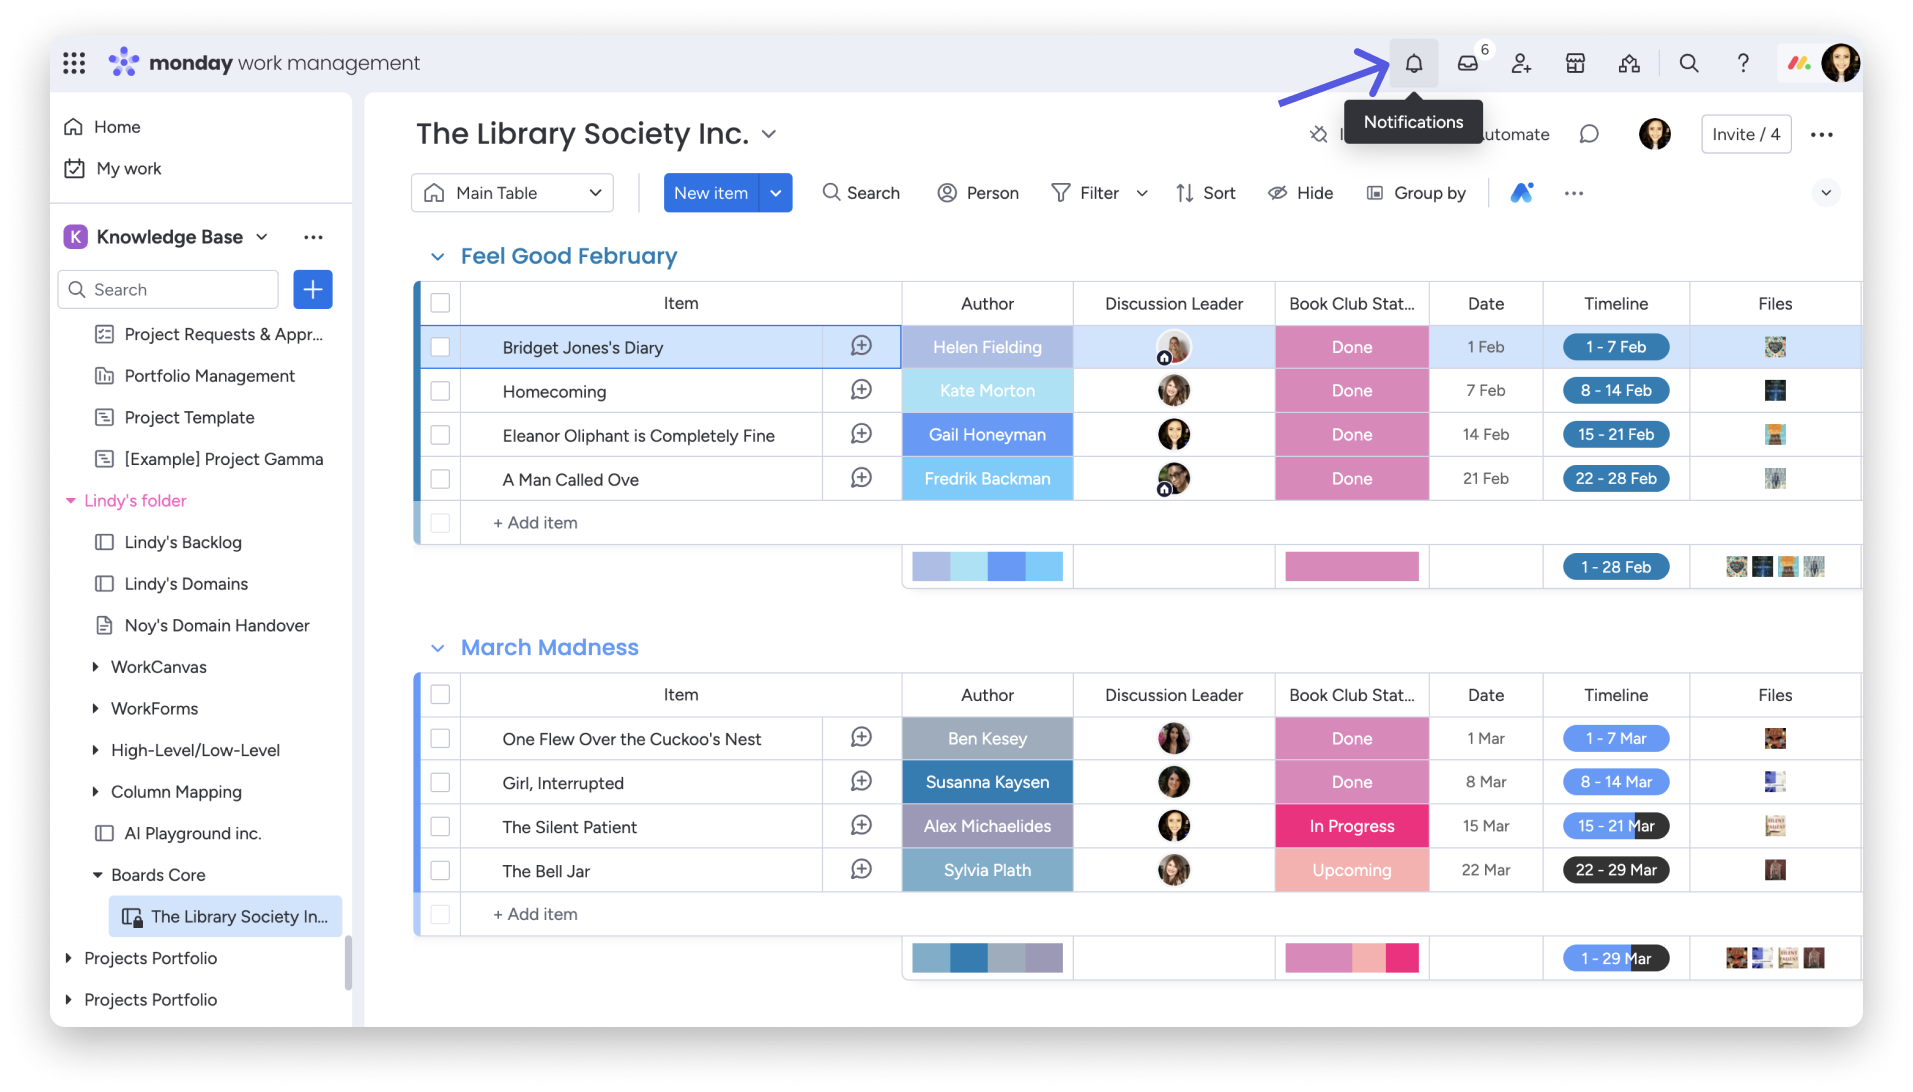Image resolution: width=1913 pixels, height=1092 pixels.
Task: Open the apps marketplace icon
Action: (x=1575, y=64)
